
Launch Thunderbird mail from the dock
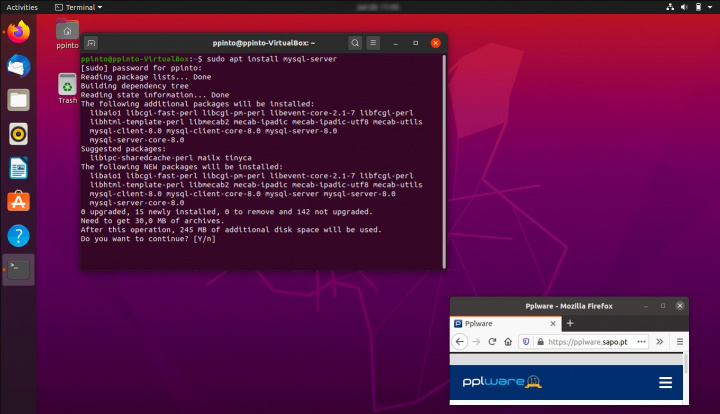[x=18, y=66]
